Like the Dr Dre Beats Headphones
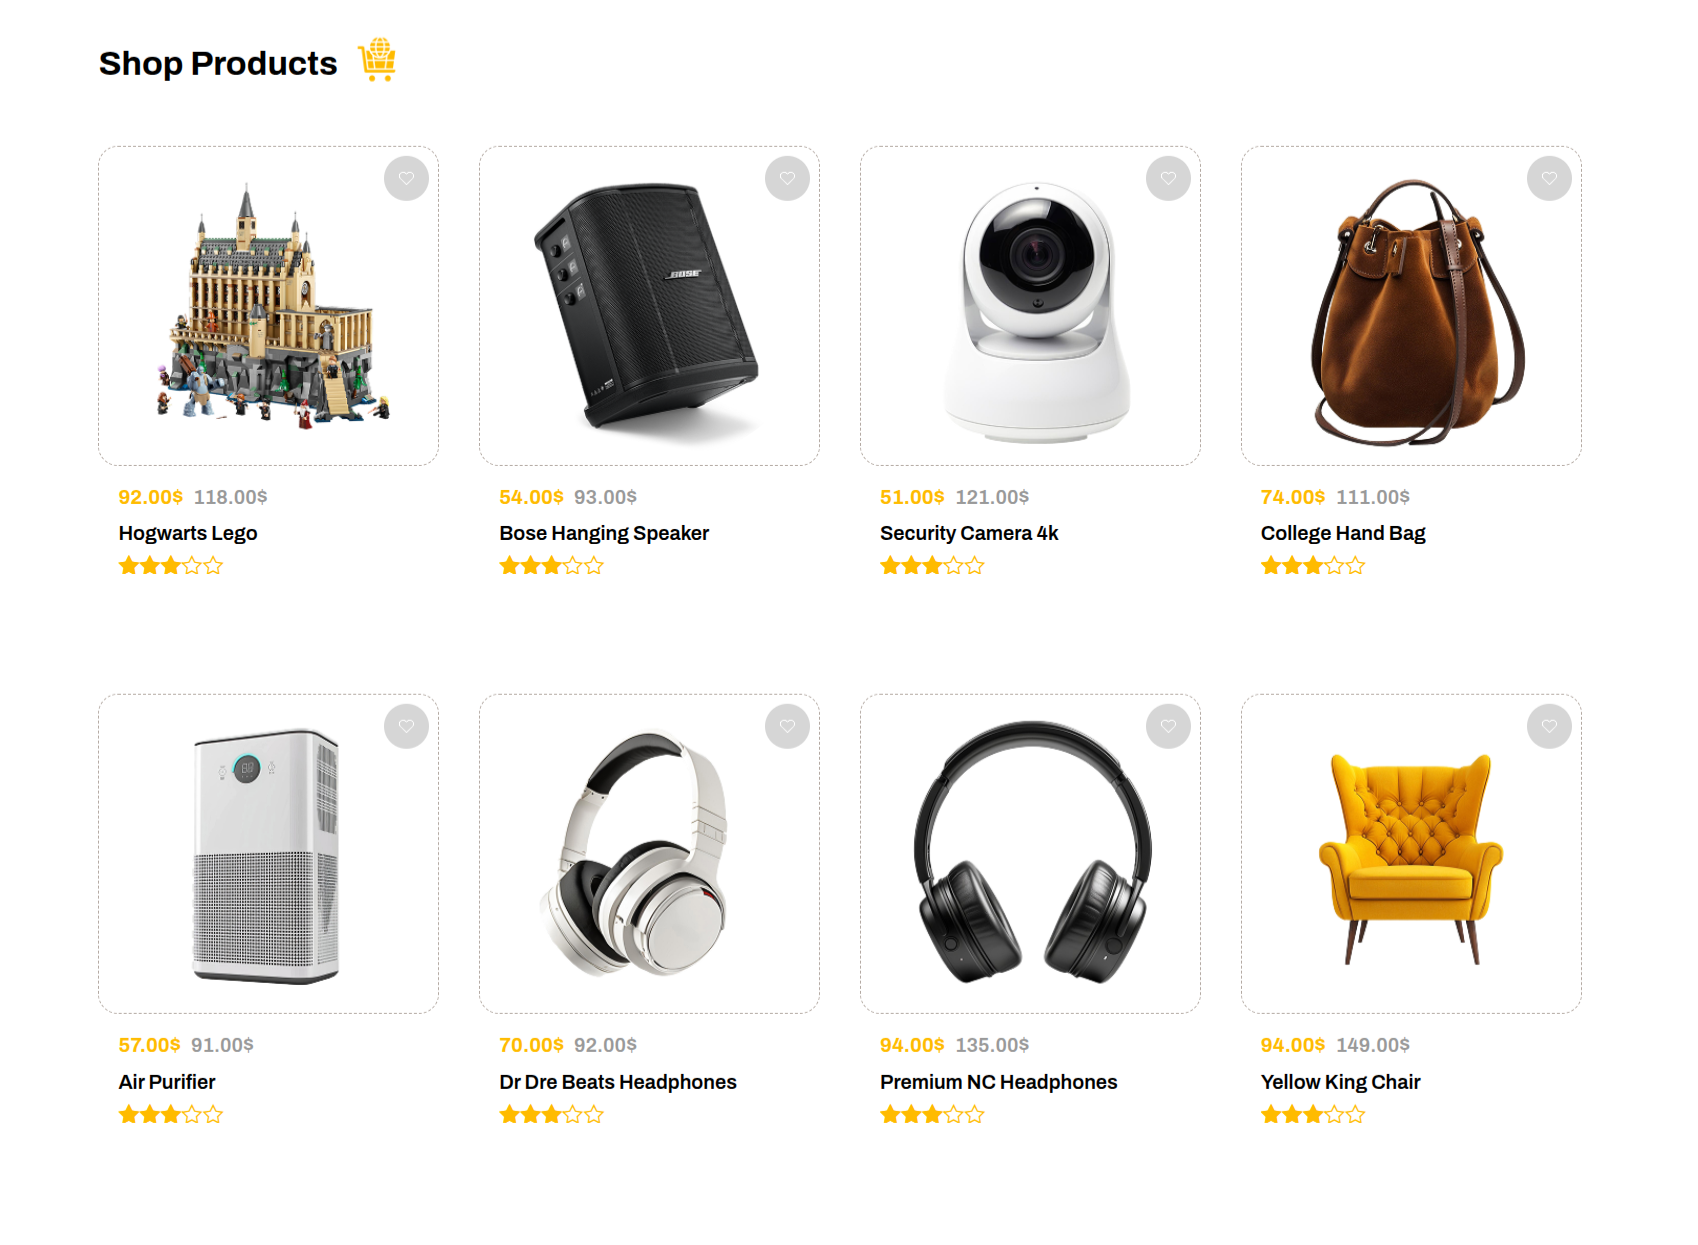The width and height of the screenshot is (1698, 1245). tap(787, 726)
